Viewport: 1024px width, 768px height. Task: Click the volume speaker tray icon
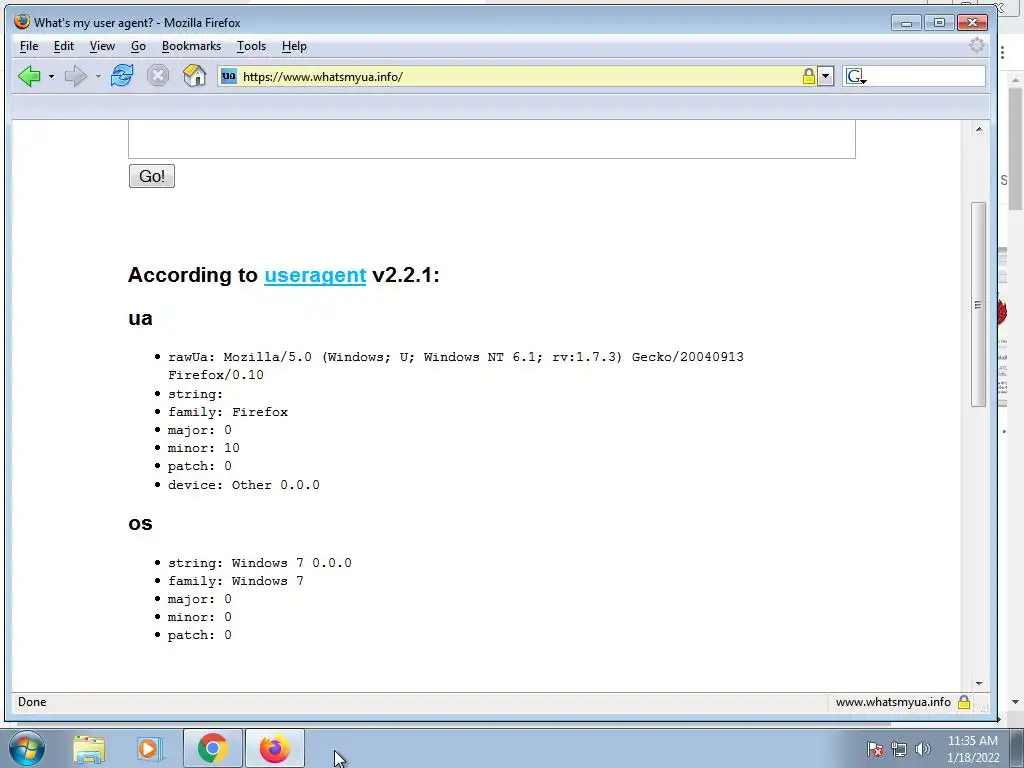[922, 750]
